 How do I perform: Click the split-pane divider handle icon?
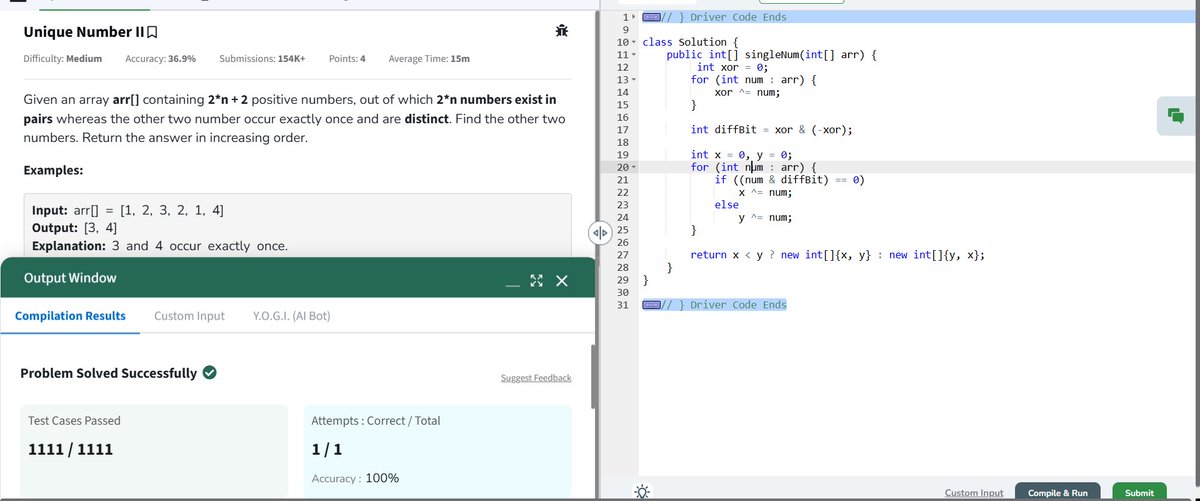coord(600,235)
